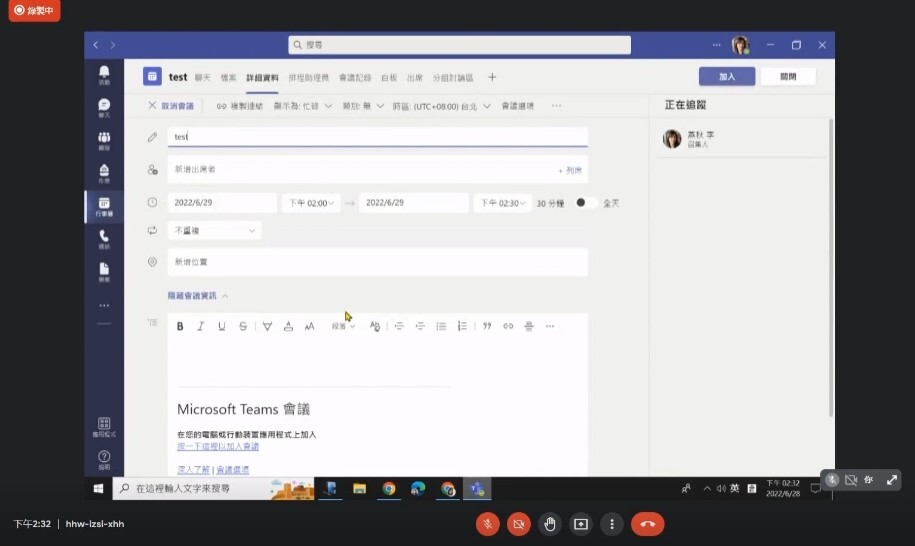Open the repeat 不重複 dropdown
The image size is (915, 546).
click(x=214, y=230)
